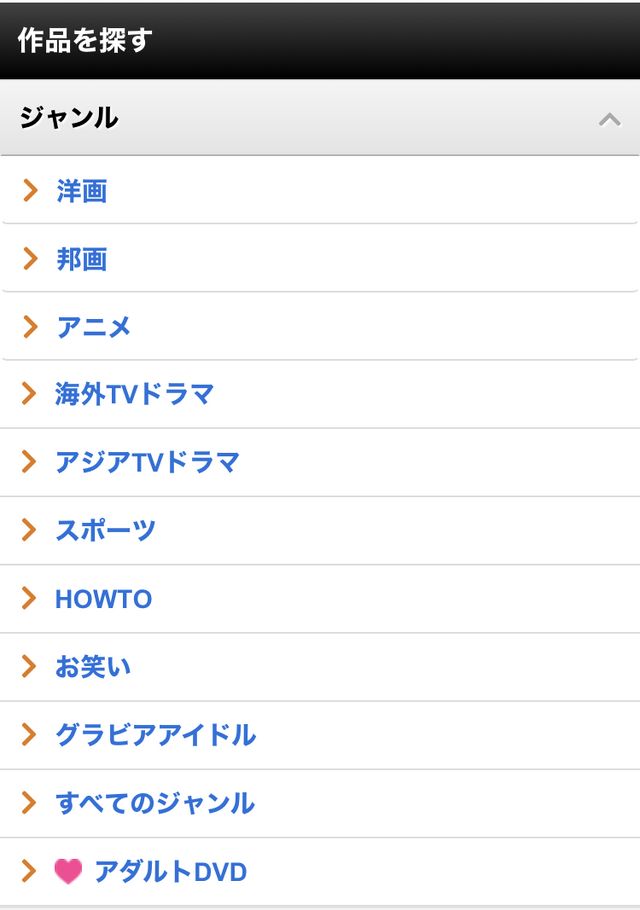640x910 pixels.
Task: Open グラビアアイドル category
Action: point(156,735)
